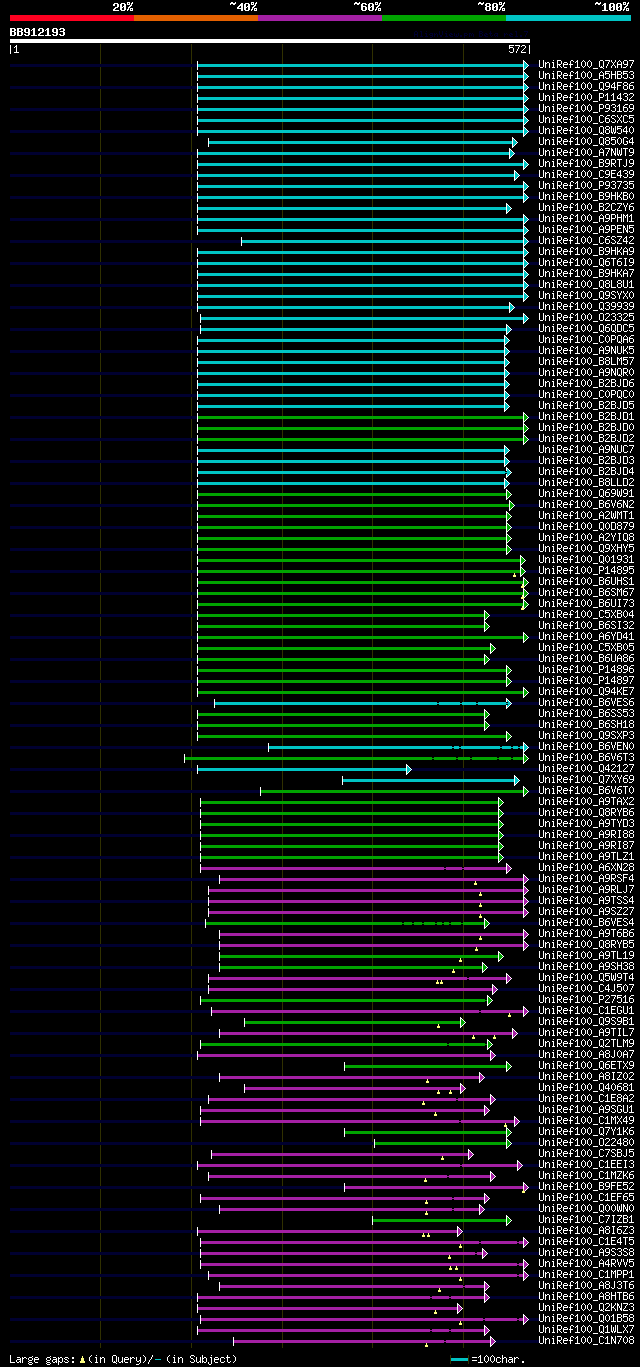Viewport: 640px width, 1367px height.
Task: Select hit label UniRef100_Q39939
Action: coord(586,306)
